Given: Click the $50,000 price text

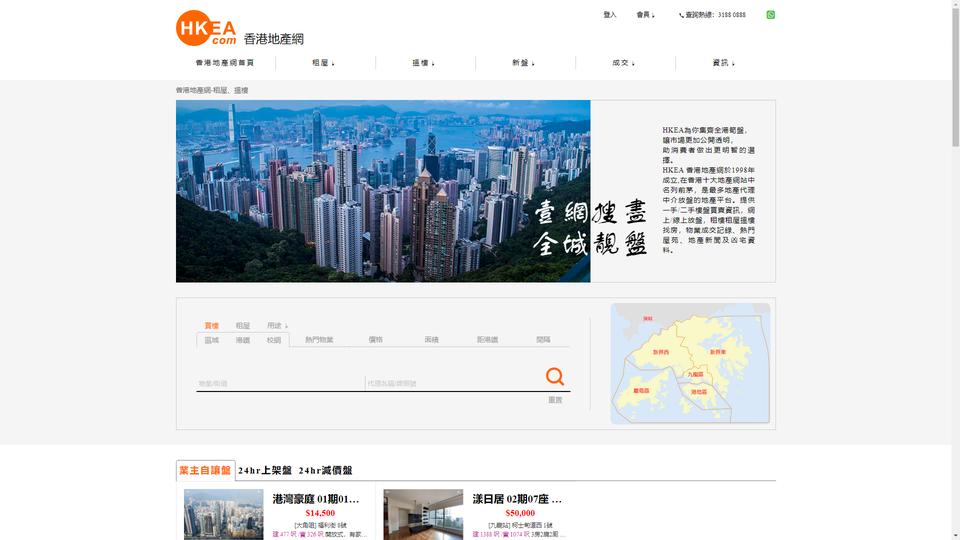Looking at the screenshot, I should pyautogui.click(x=520, y=513).
